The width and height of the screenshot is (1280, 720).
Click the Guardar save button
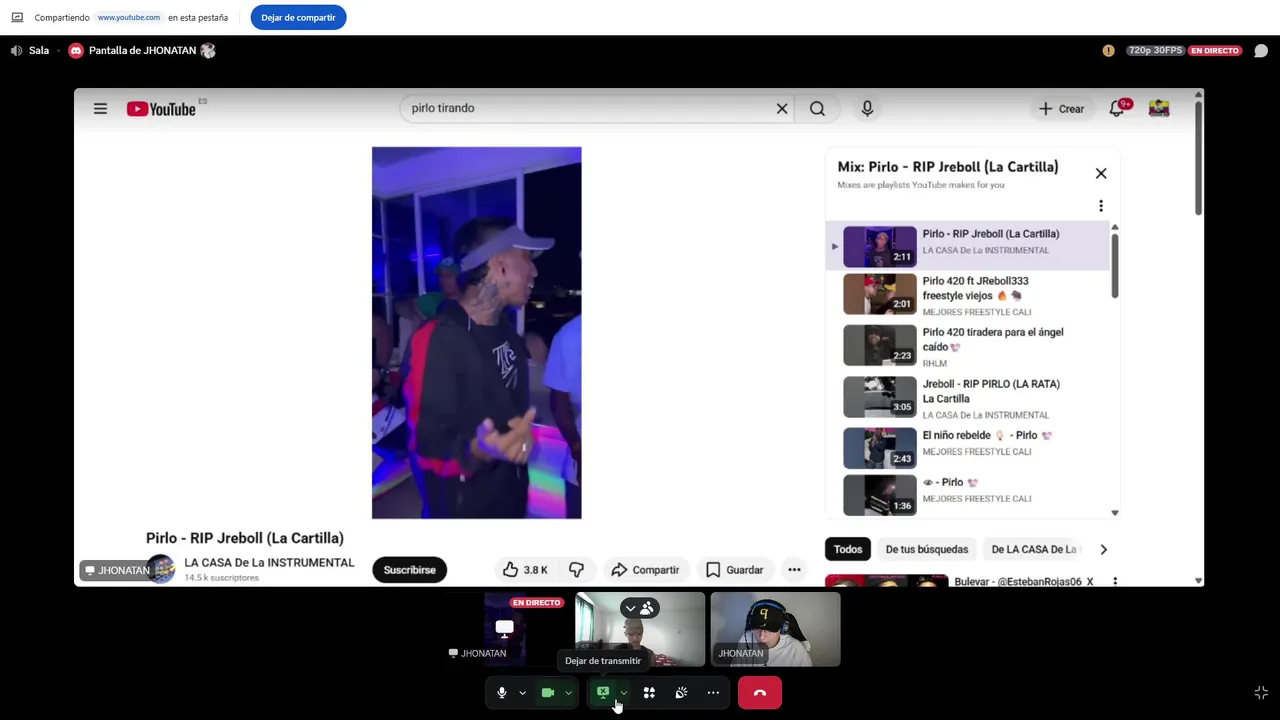coord(734,570)
